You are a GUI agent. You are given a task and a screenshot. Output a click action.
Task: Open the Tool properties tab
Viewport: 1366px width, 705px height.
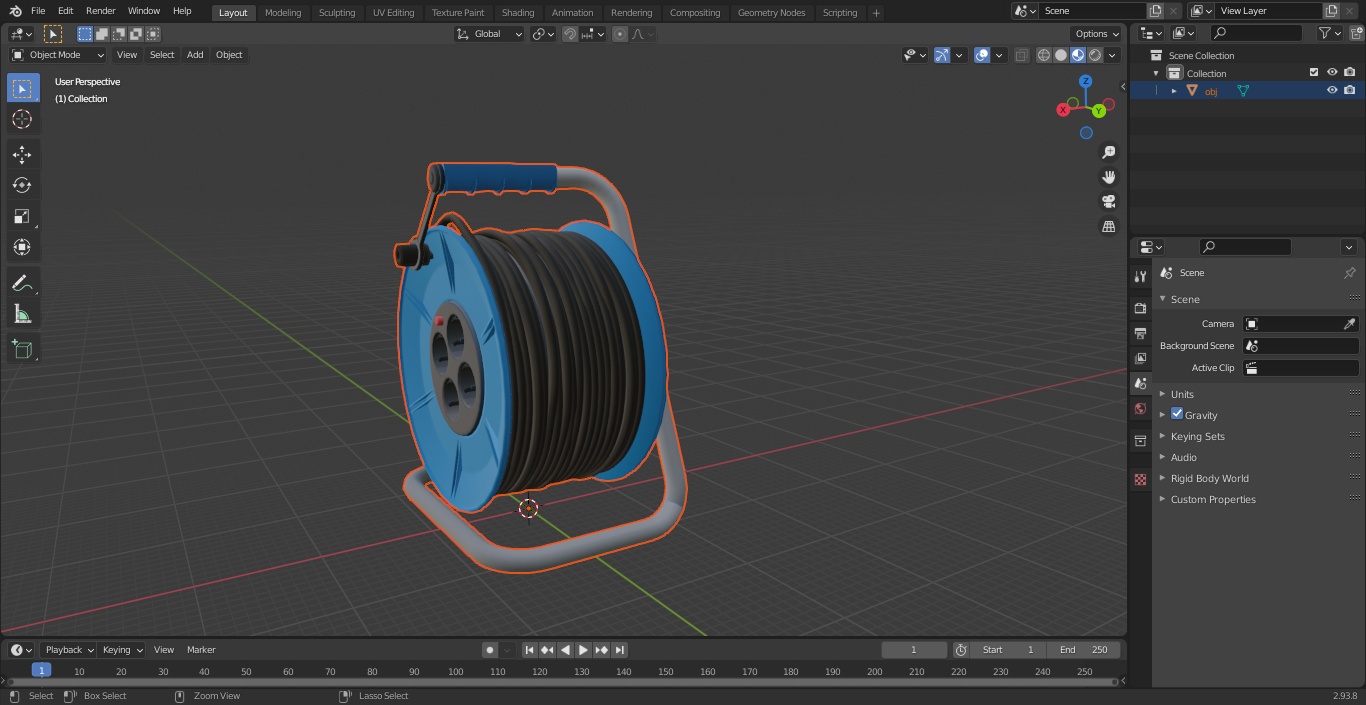[x=1140, y=277]
